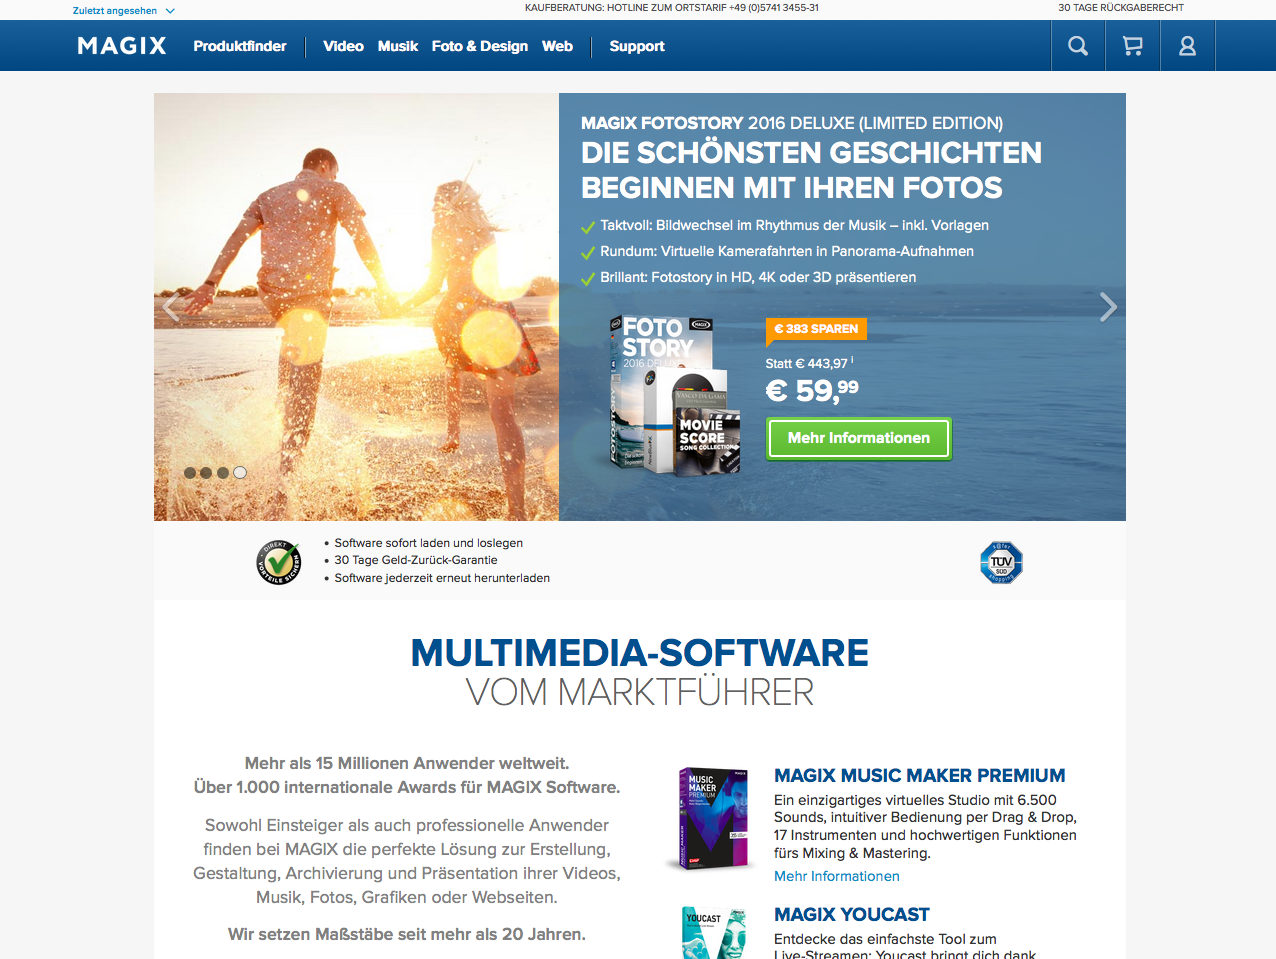Go to next slide arrow
The image size is (1276, 959).
coord(1108,307)
